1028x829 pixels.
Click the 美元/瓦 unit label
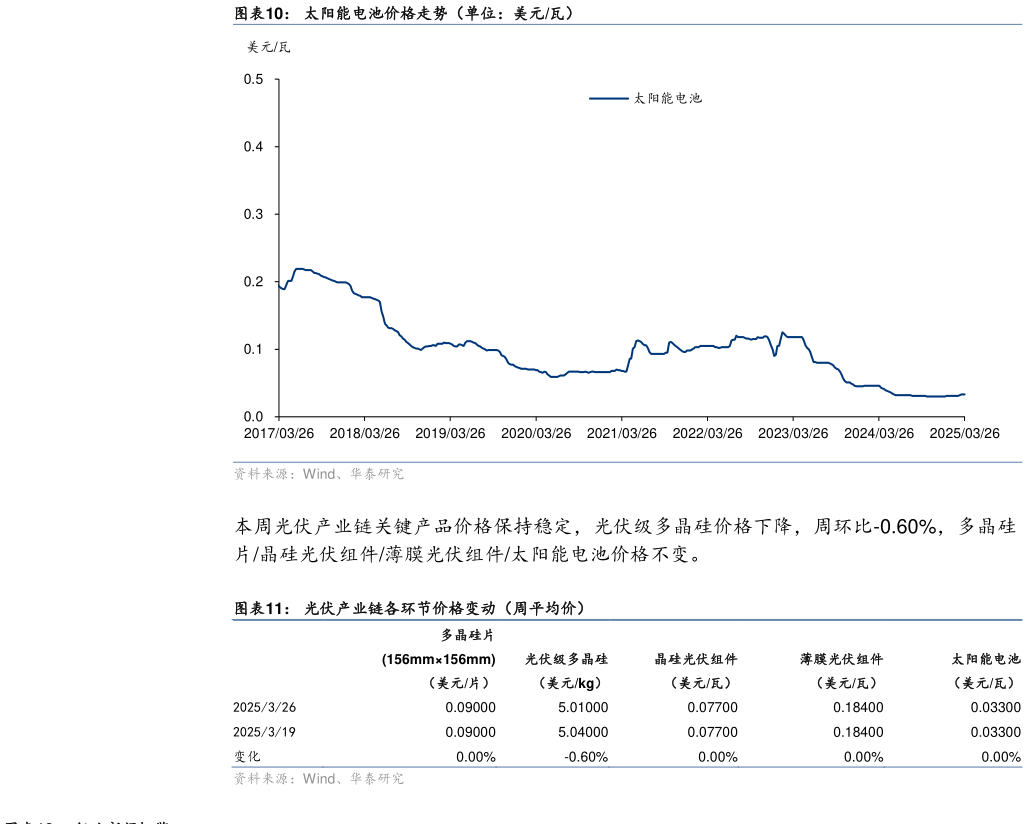point(268,47)
